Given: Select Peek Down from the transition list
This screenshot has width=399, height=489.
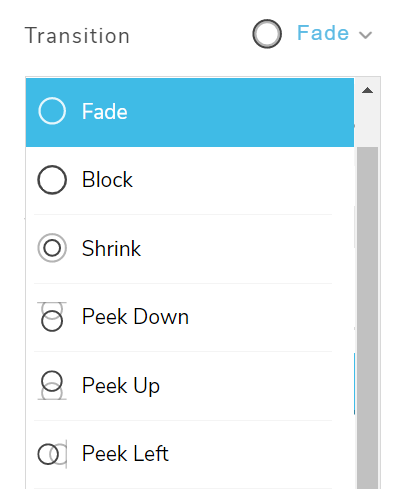Looking at the screenshot, I should click(x=190, y=317).
